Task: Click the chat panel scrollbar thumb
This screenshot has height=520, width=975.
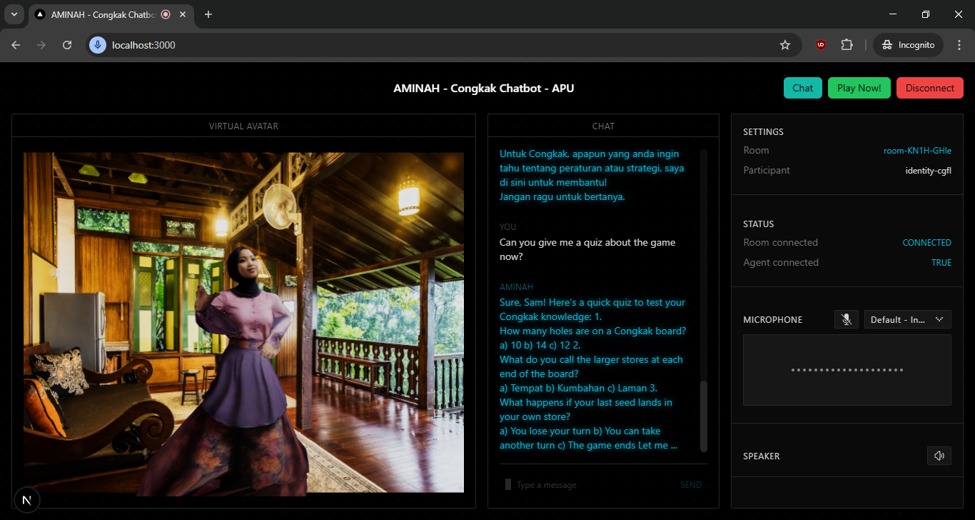Action: [703, 416]
